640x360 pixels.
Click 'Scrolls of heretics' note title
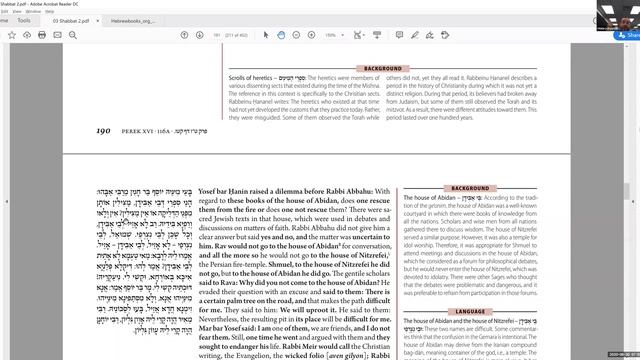coord(250,78)
